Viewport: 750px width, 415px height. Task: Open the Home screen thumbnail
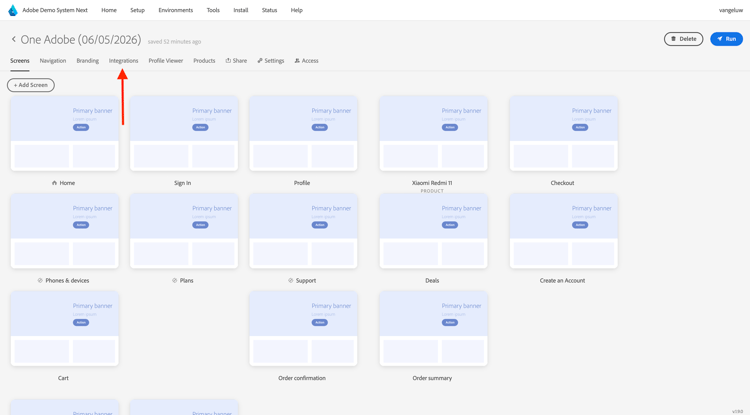click(65, 133)
